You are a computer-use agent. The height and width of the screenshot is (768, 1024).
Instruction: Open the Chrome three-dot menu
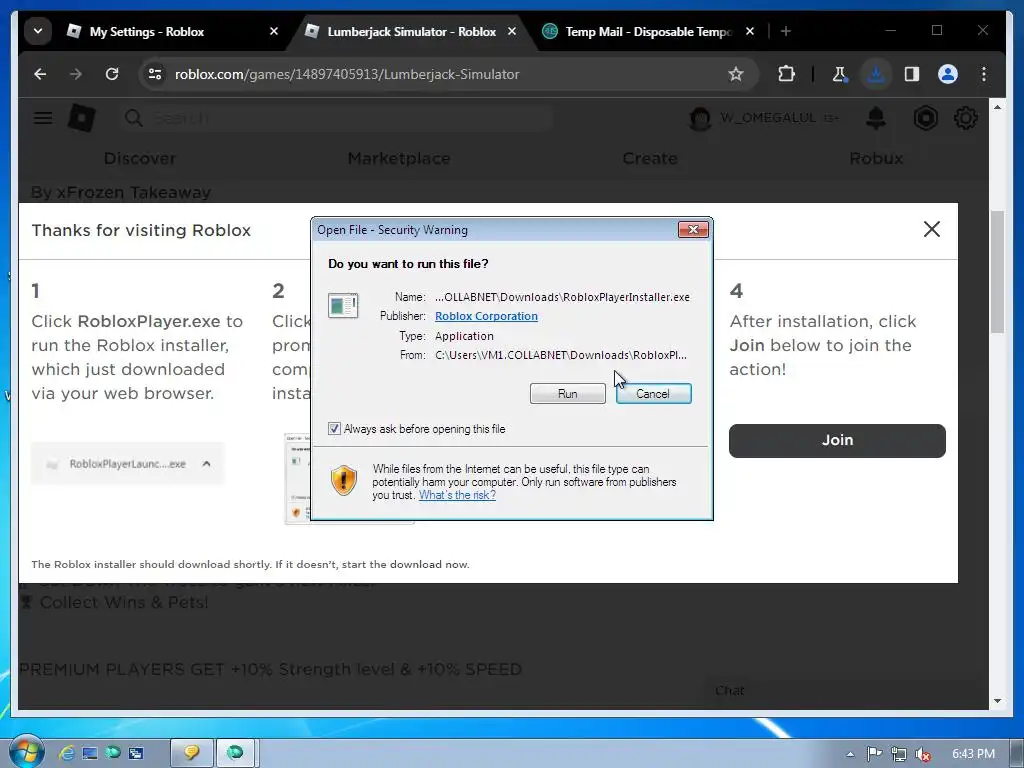point(984,74)
